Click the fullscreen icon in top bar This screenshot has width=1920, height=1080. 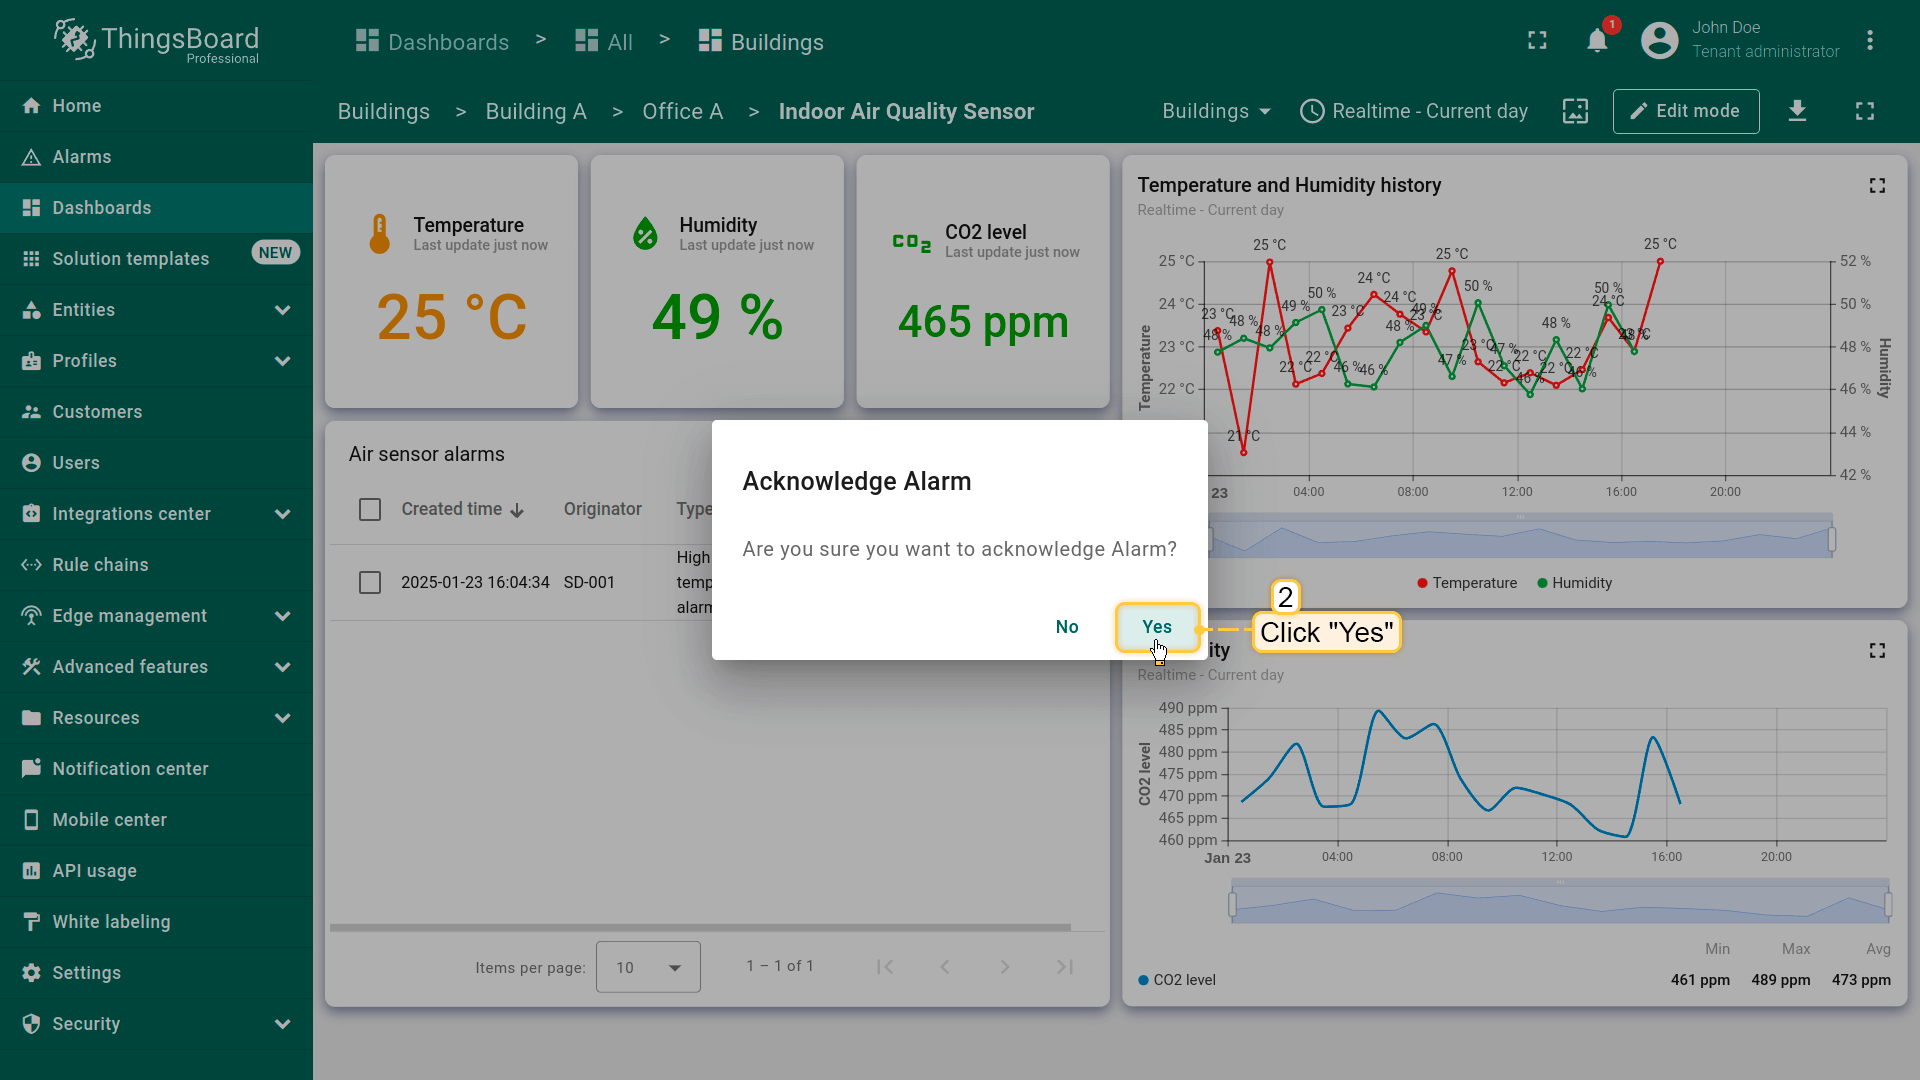click(1537, 41)
